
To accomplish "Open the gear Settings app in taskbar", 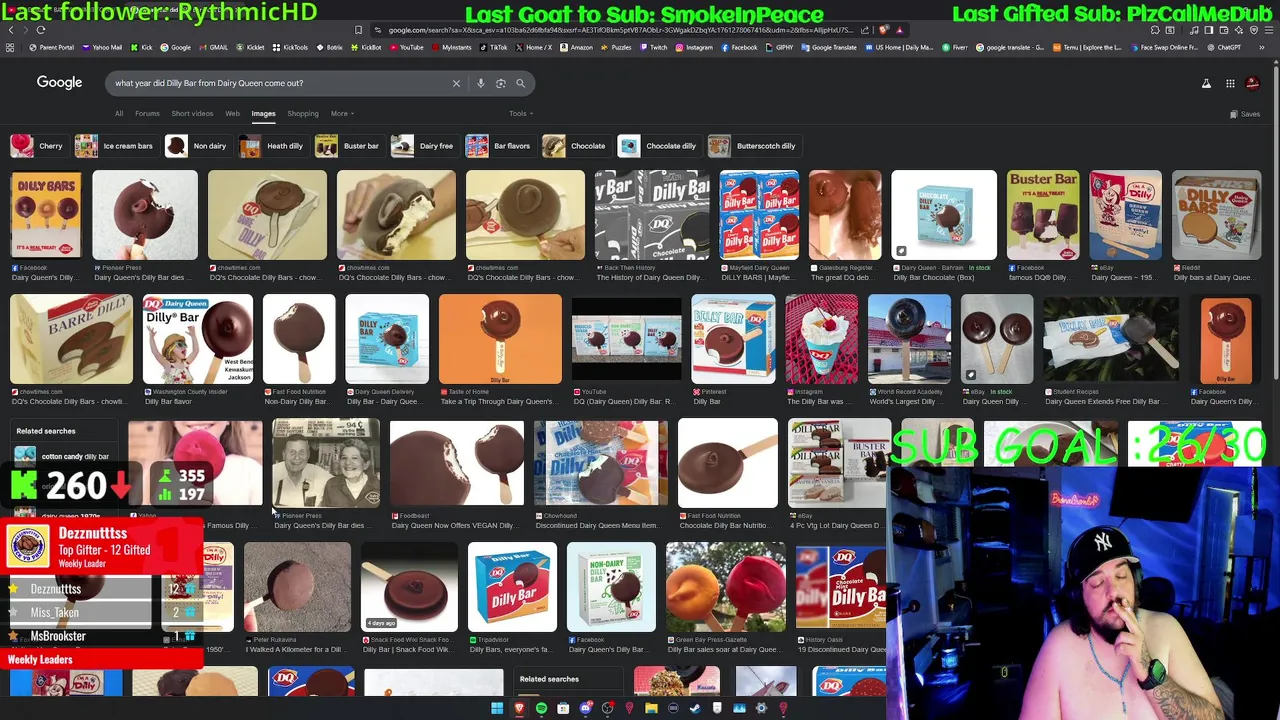I will tap(761, 708).
